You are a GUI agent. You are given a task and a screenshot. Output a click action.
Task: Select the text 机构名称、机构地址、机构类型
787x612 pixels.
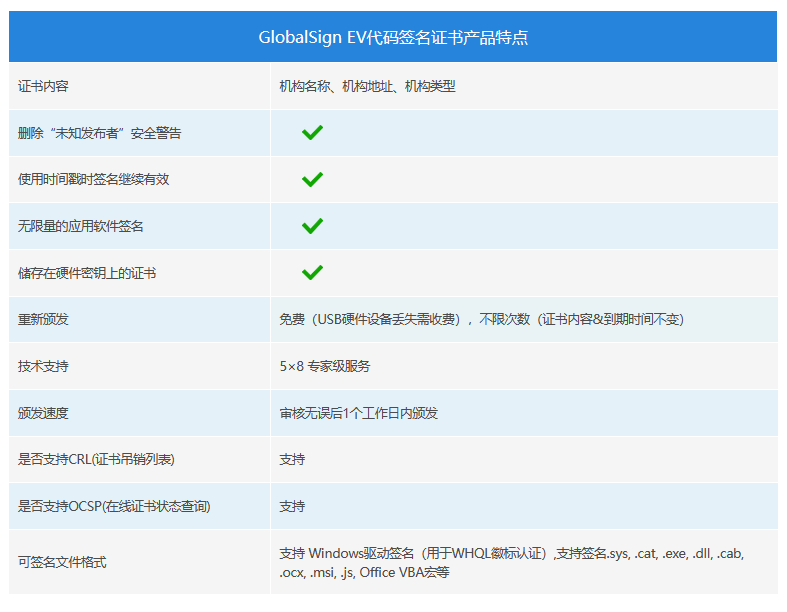[x=367, y=86]
